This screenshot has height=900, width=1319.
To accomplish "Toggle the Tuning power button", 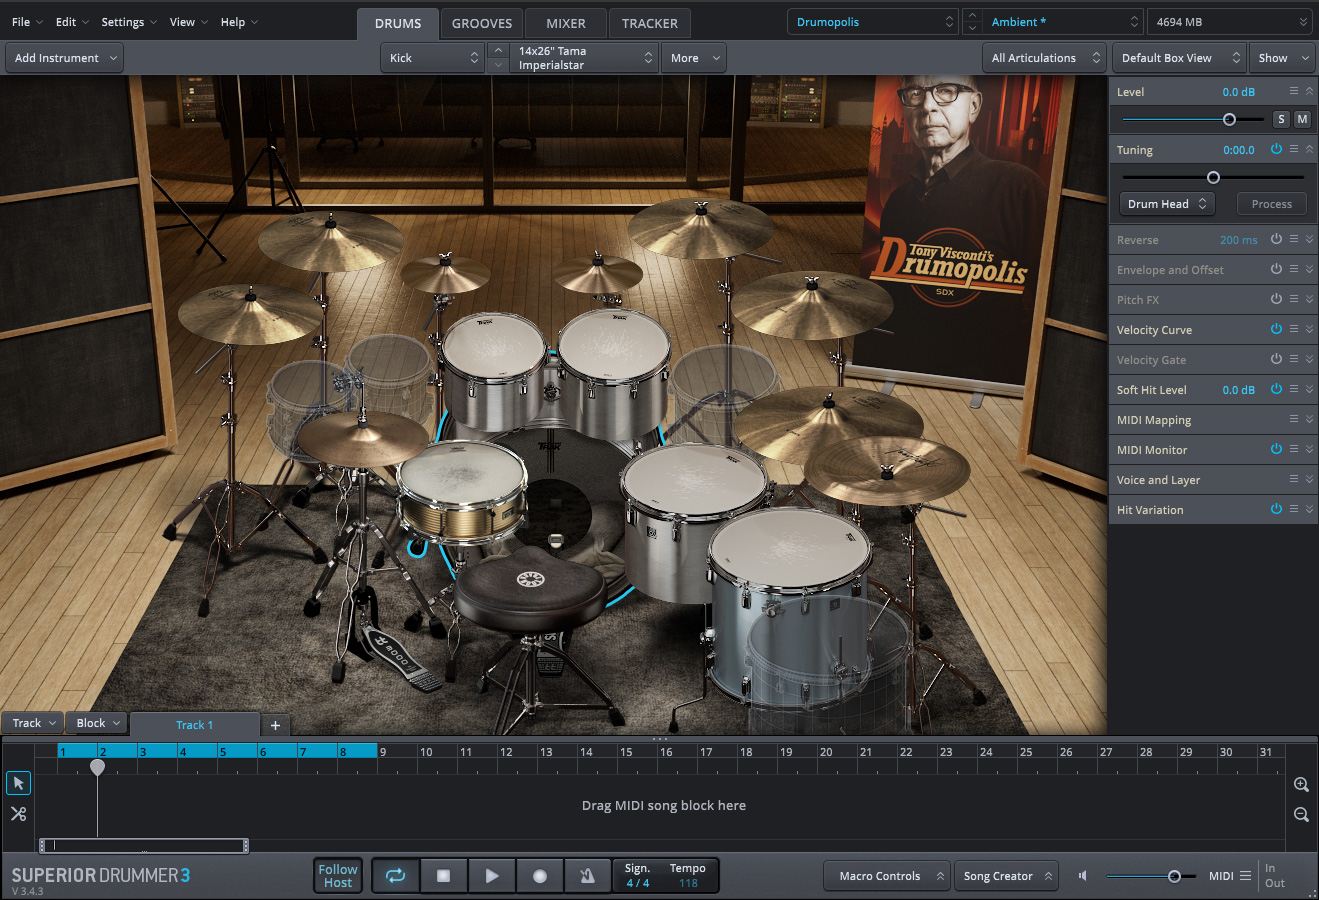I will (1276, 149).
